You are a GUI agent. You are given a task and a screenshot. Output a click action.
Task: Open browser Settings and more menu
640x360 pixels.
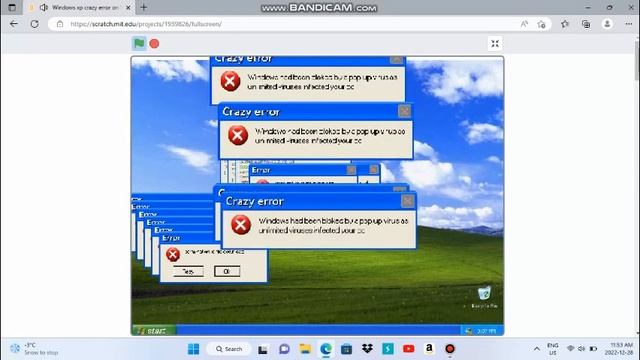pyautogui.click(x=629, y=24)
